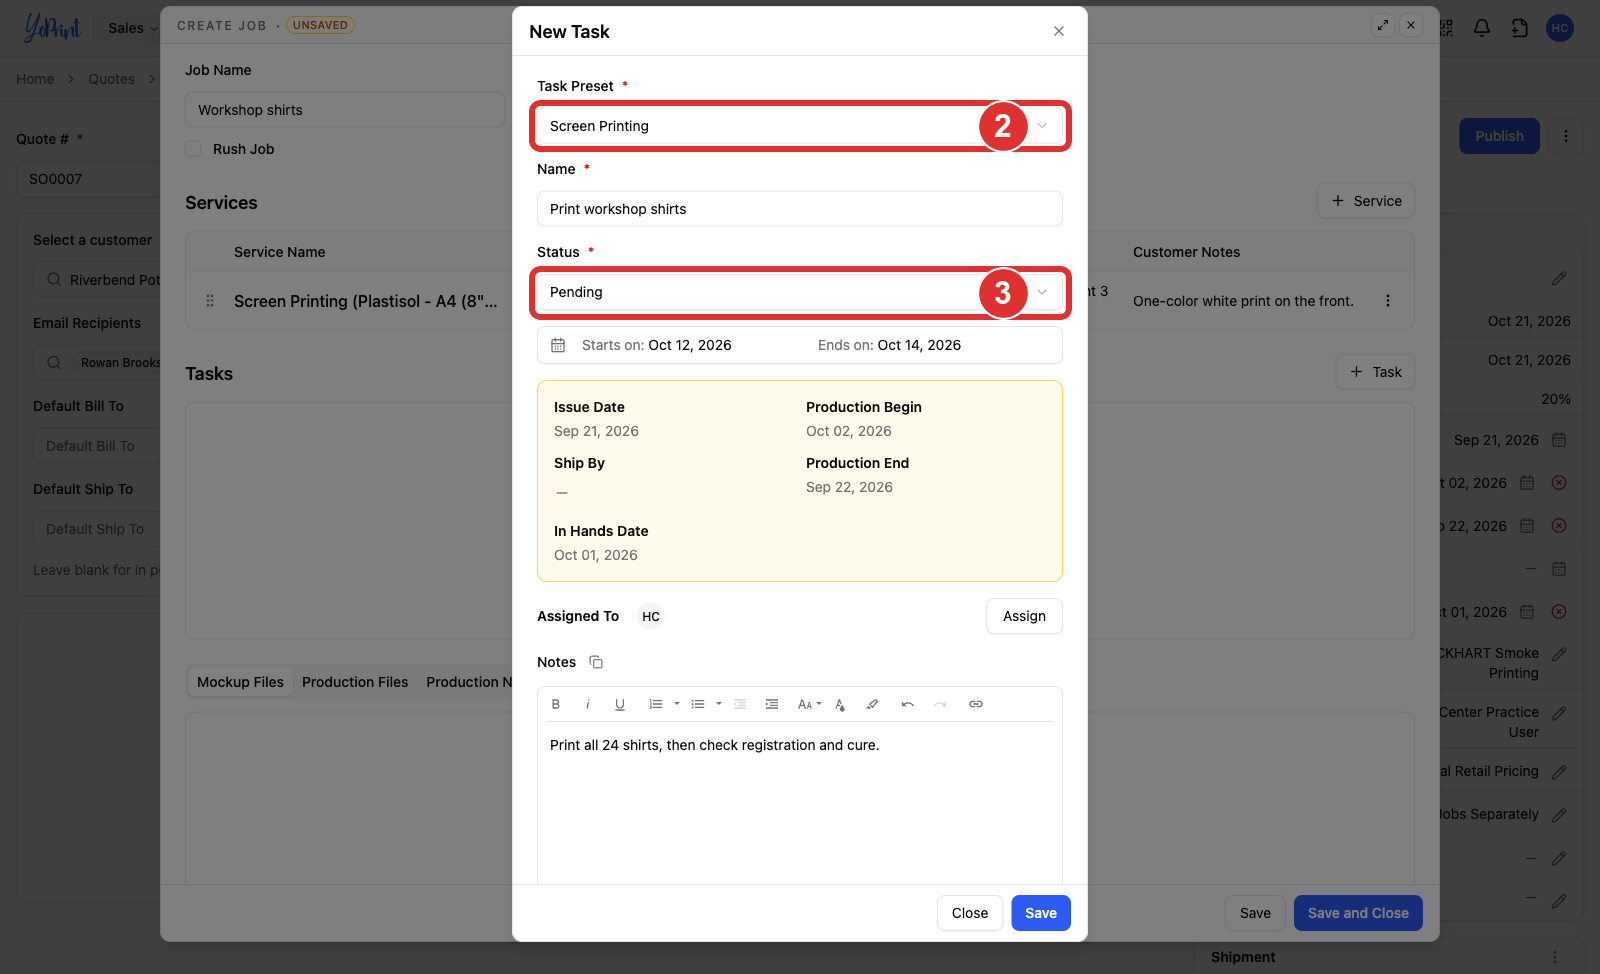
Task: Open the Status dropdown showing Pending
Action: pyautogui.click(x=800, y=292)
